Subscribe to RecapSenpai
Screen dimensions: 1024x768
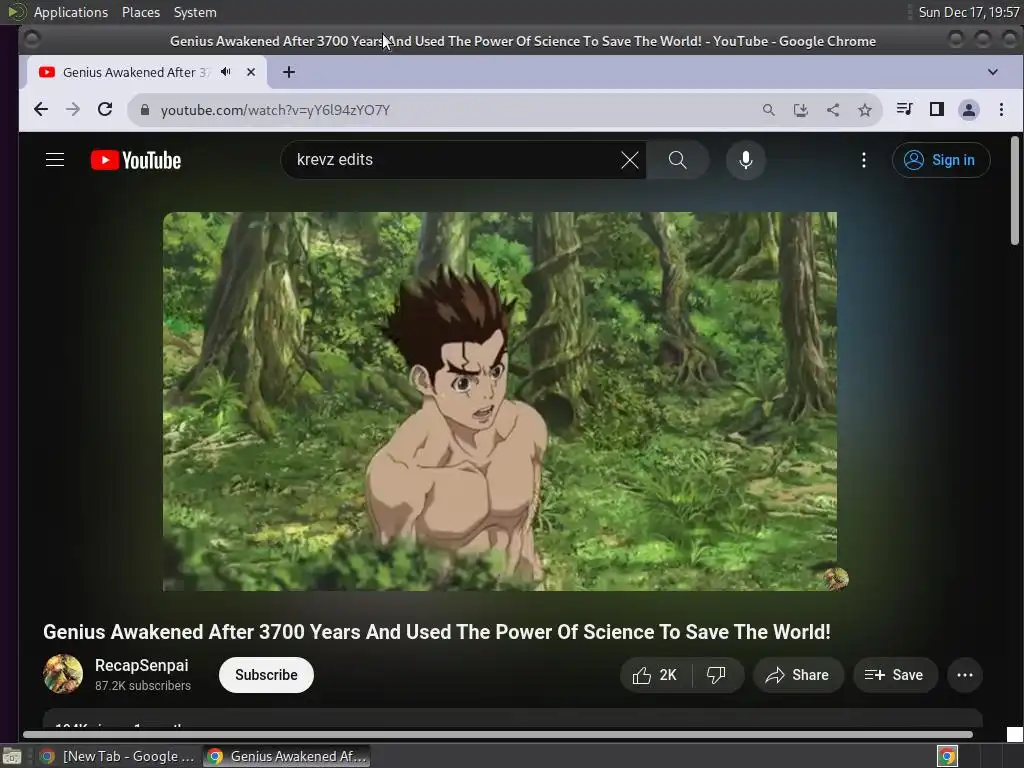tap(266, 675)
